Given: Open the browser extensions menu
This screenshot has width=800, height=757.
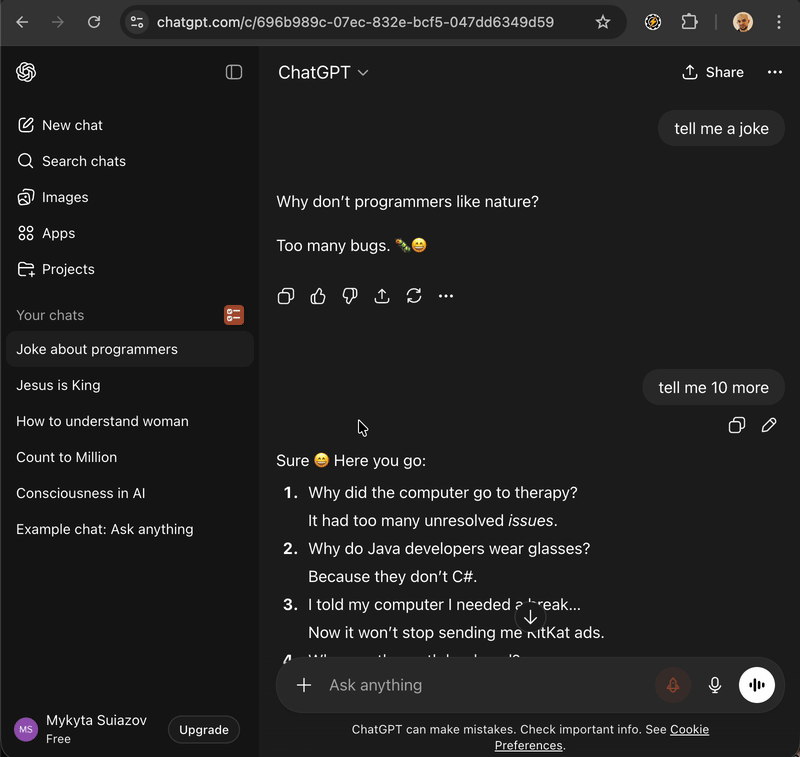Looking at the screenshot, I should 690,21.
